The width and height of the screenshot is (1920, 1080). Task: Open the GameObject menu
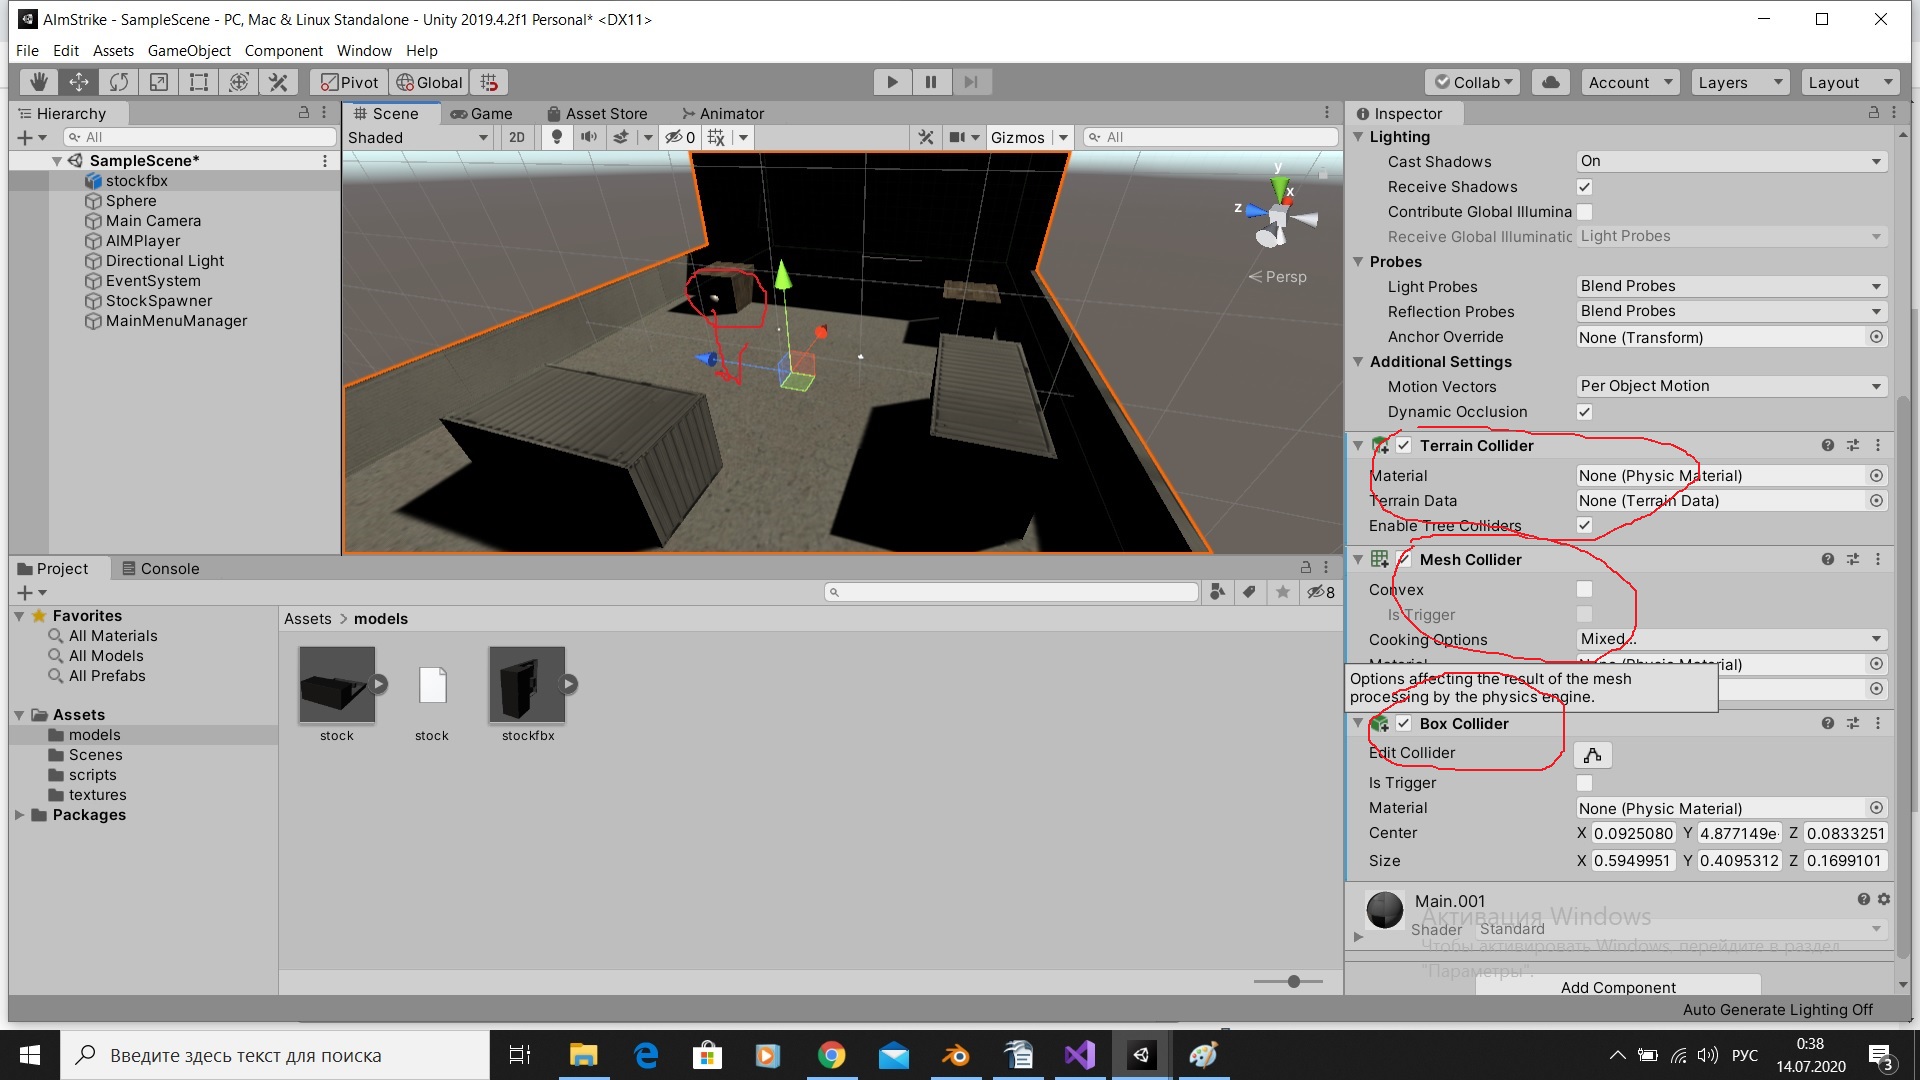[x=189, y=50]
